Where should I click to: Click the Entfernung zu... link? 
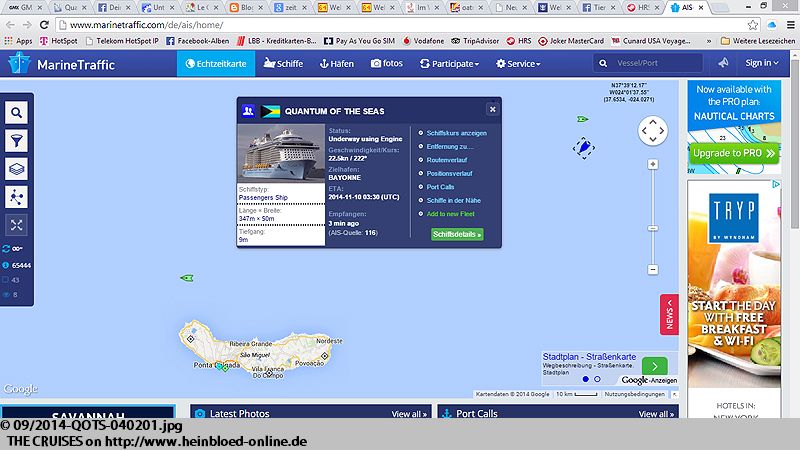pyautogui.click(x=449, y=146)
